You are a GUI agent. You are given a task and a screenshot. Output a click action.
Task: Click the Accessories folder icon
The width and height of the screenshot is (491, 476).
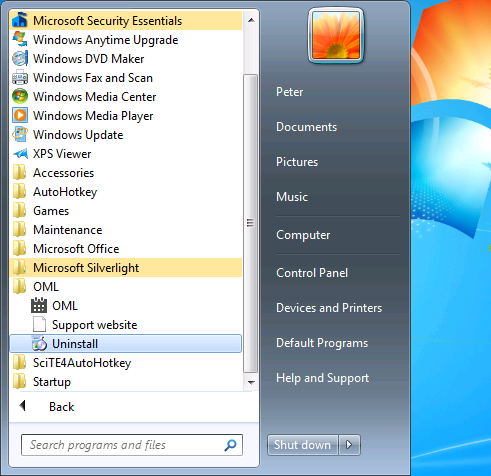pyautogui.click(x=20, y=173)
